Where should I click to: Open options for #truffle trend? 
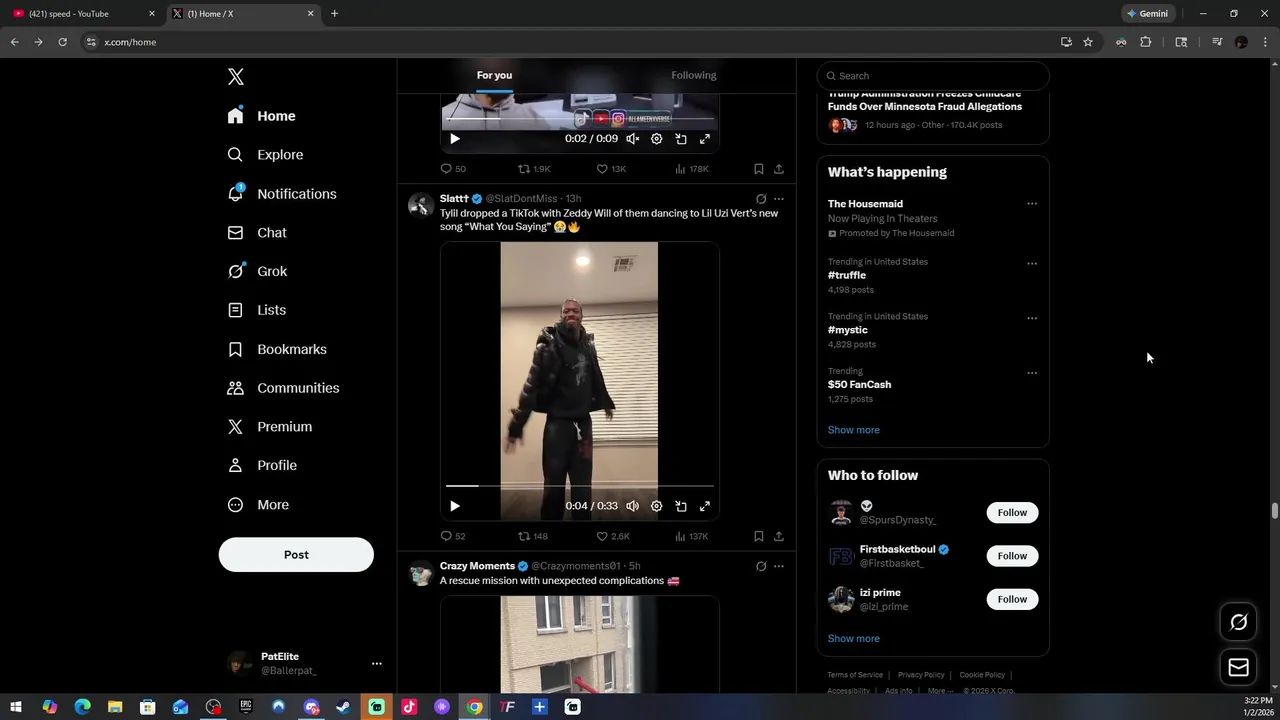[1032, 264]
